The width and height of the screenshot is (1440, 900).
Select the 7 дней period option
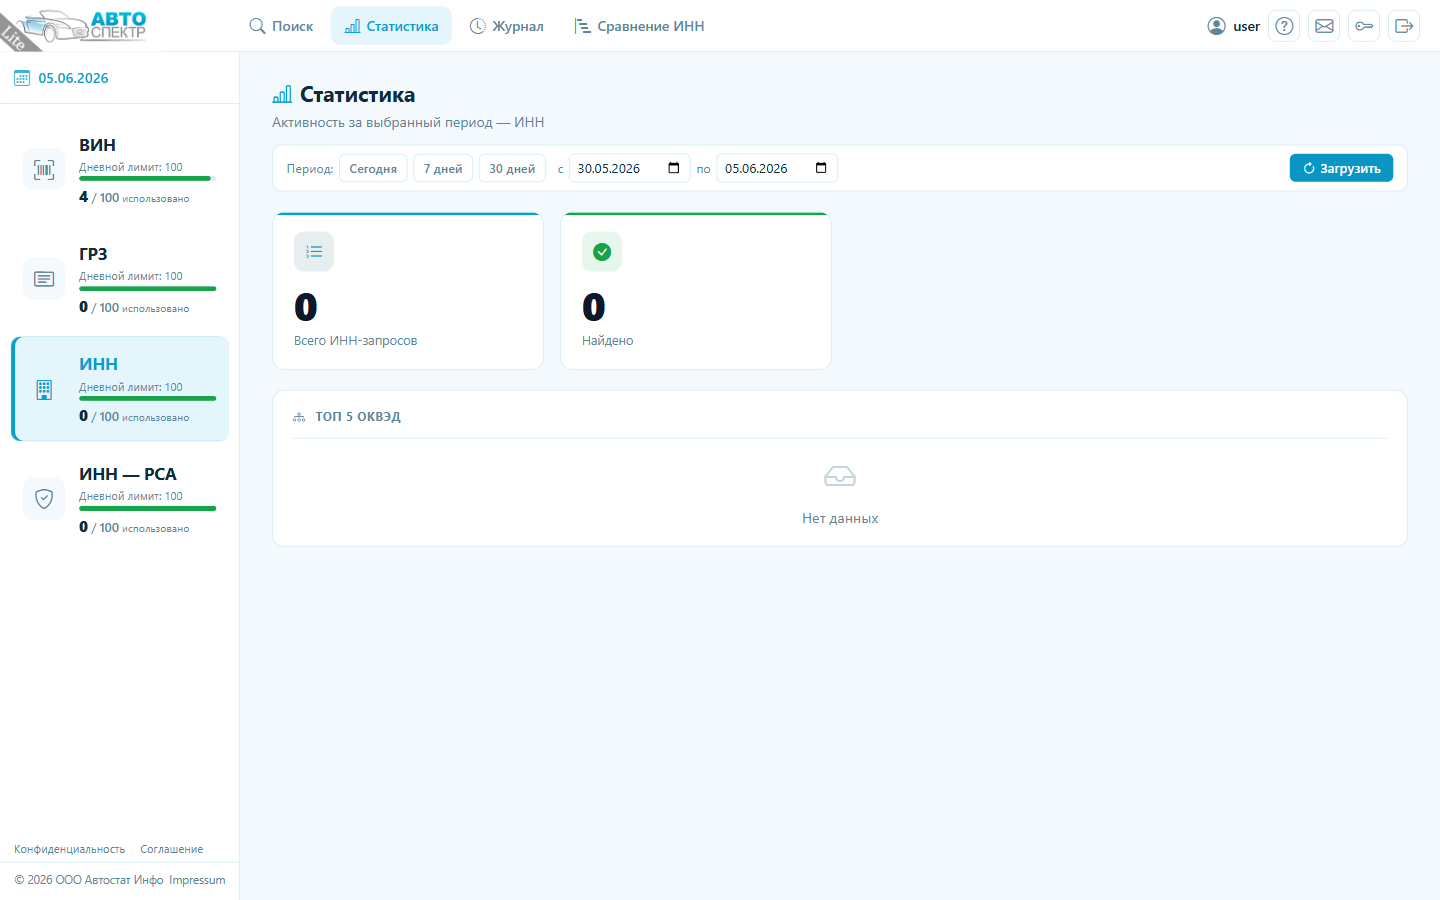click(x=443, y=169)
